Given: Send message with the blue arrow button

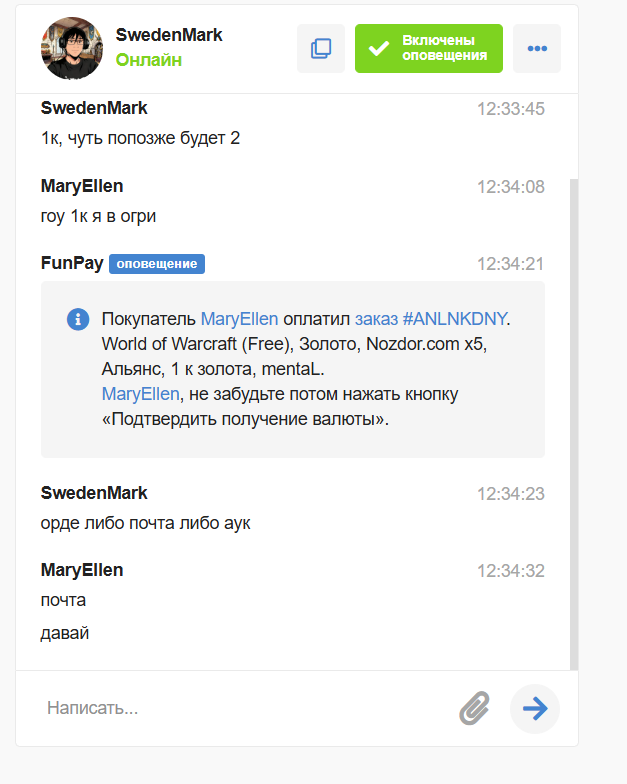Looking at the screenshot, I should [535, 708].
